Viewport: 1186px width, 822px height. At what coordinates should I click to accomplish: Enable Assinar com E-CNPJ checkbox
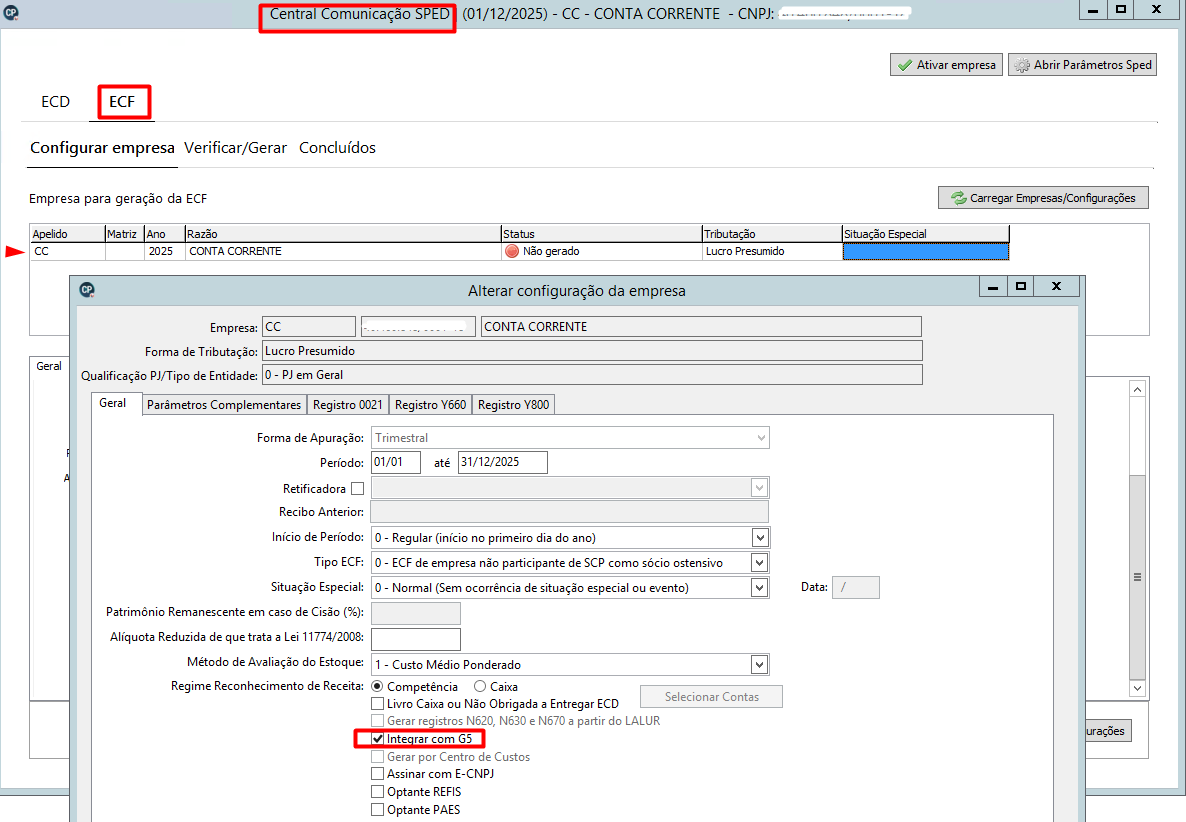point(377,774)
